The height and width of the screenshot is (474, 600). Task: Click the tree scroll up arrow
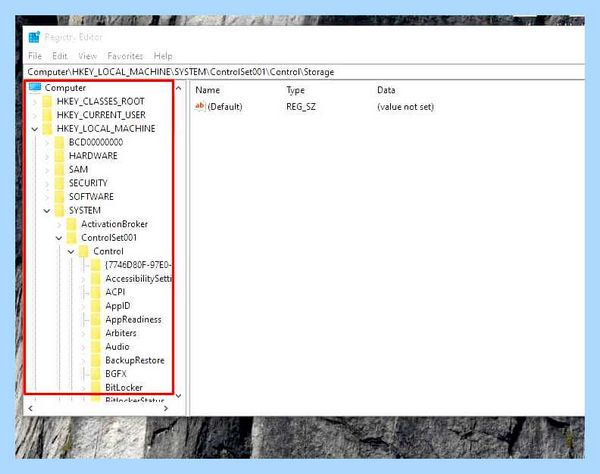[x=179, y=88]
